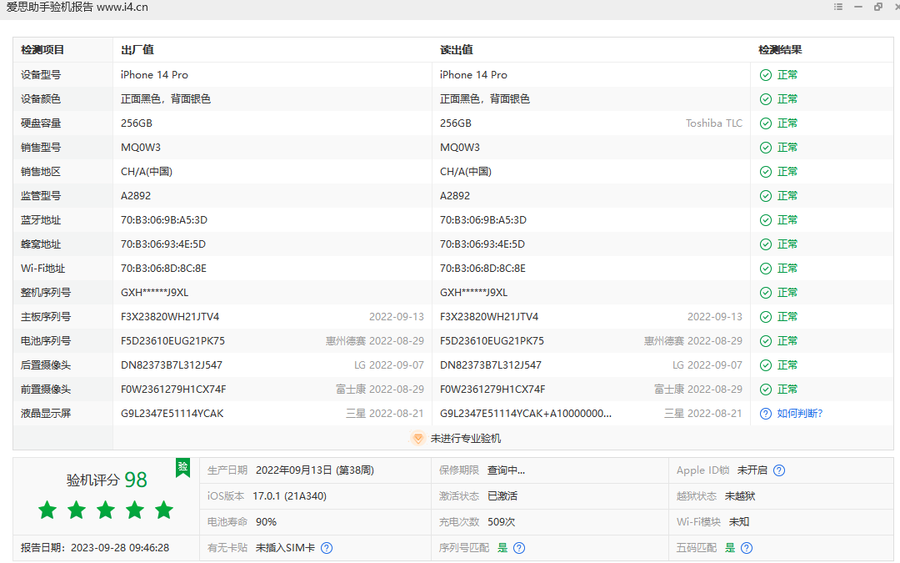900x563 pixels.
Task: Click the heart icon beside 未进行专业验机
Action: (x=418, y=438)
